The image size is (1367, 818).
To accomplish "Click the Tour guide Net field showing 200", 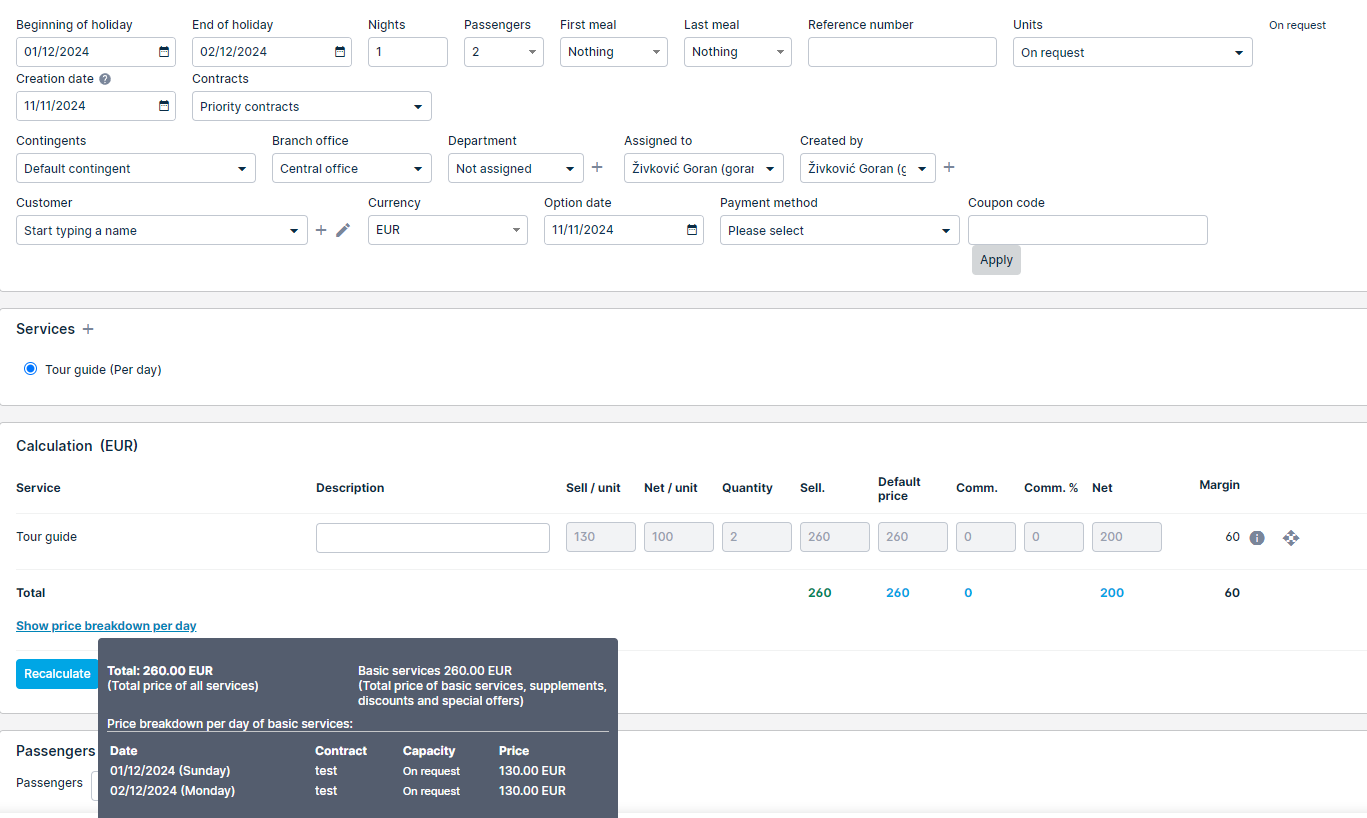I will pos(1127,537).
